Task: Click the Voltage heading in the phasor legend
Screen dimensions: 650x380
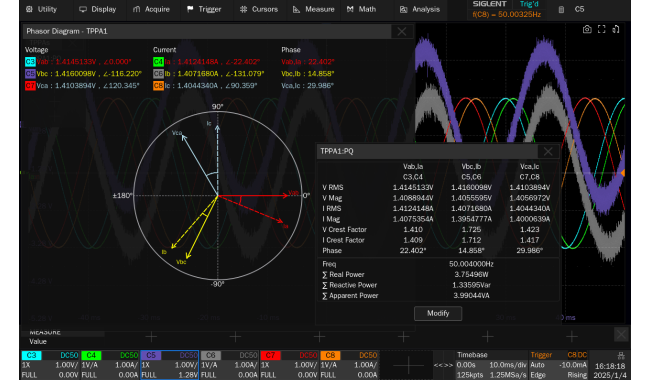Action: [x=36, y=50]
